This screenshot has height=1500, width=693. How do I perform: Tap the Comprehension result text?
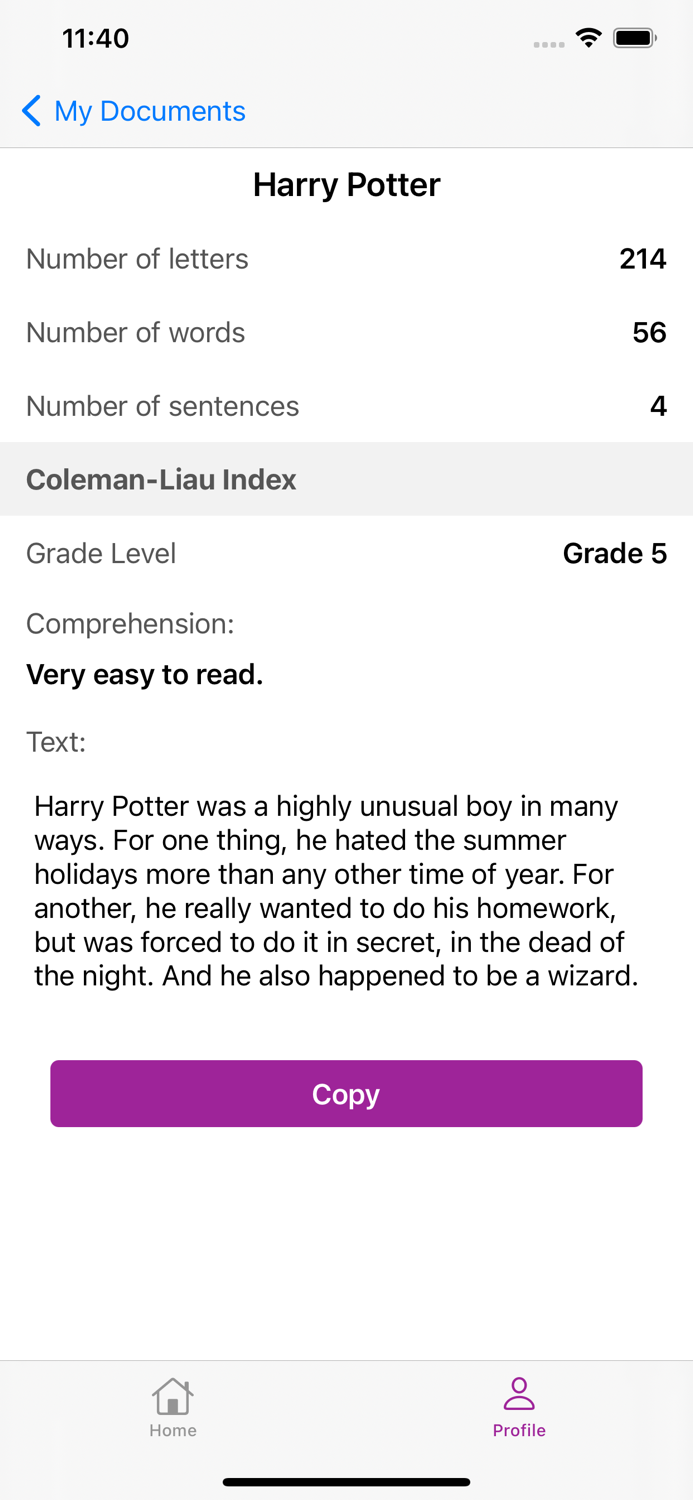144,675
